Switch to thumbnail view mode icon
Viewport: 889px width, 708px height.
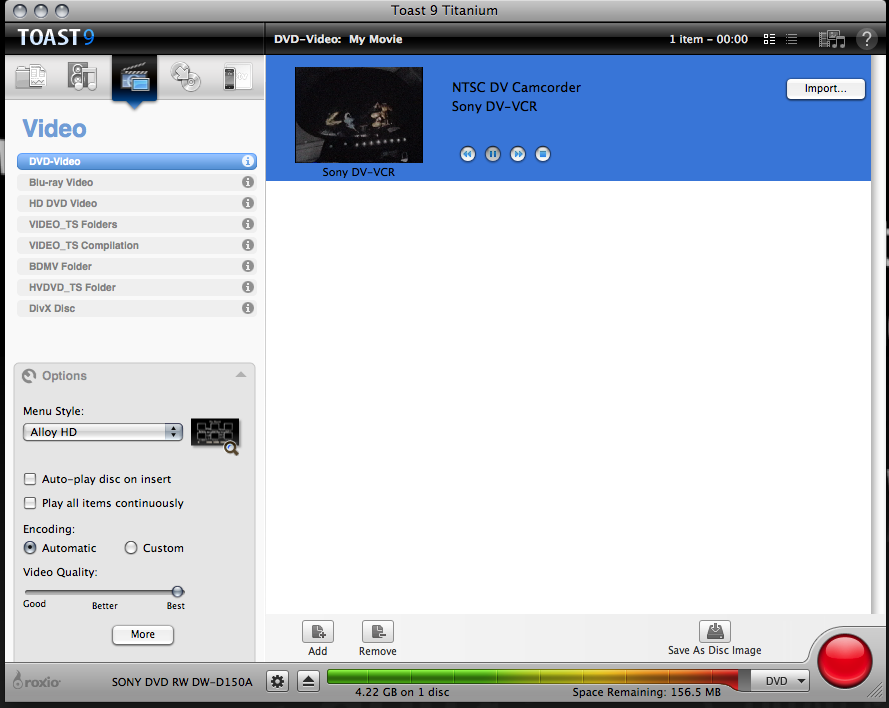click(769, 39)
